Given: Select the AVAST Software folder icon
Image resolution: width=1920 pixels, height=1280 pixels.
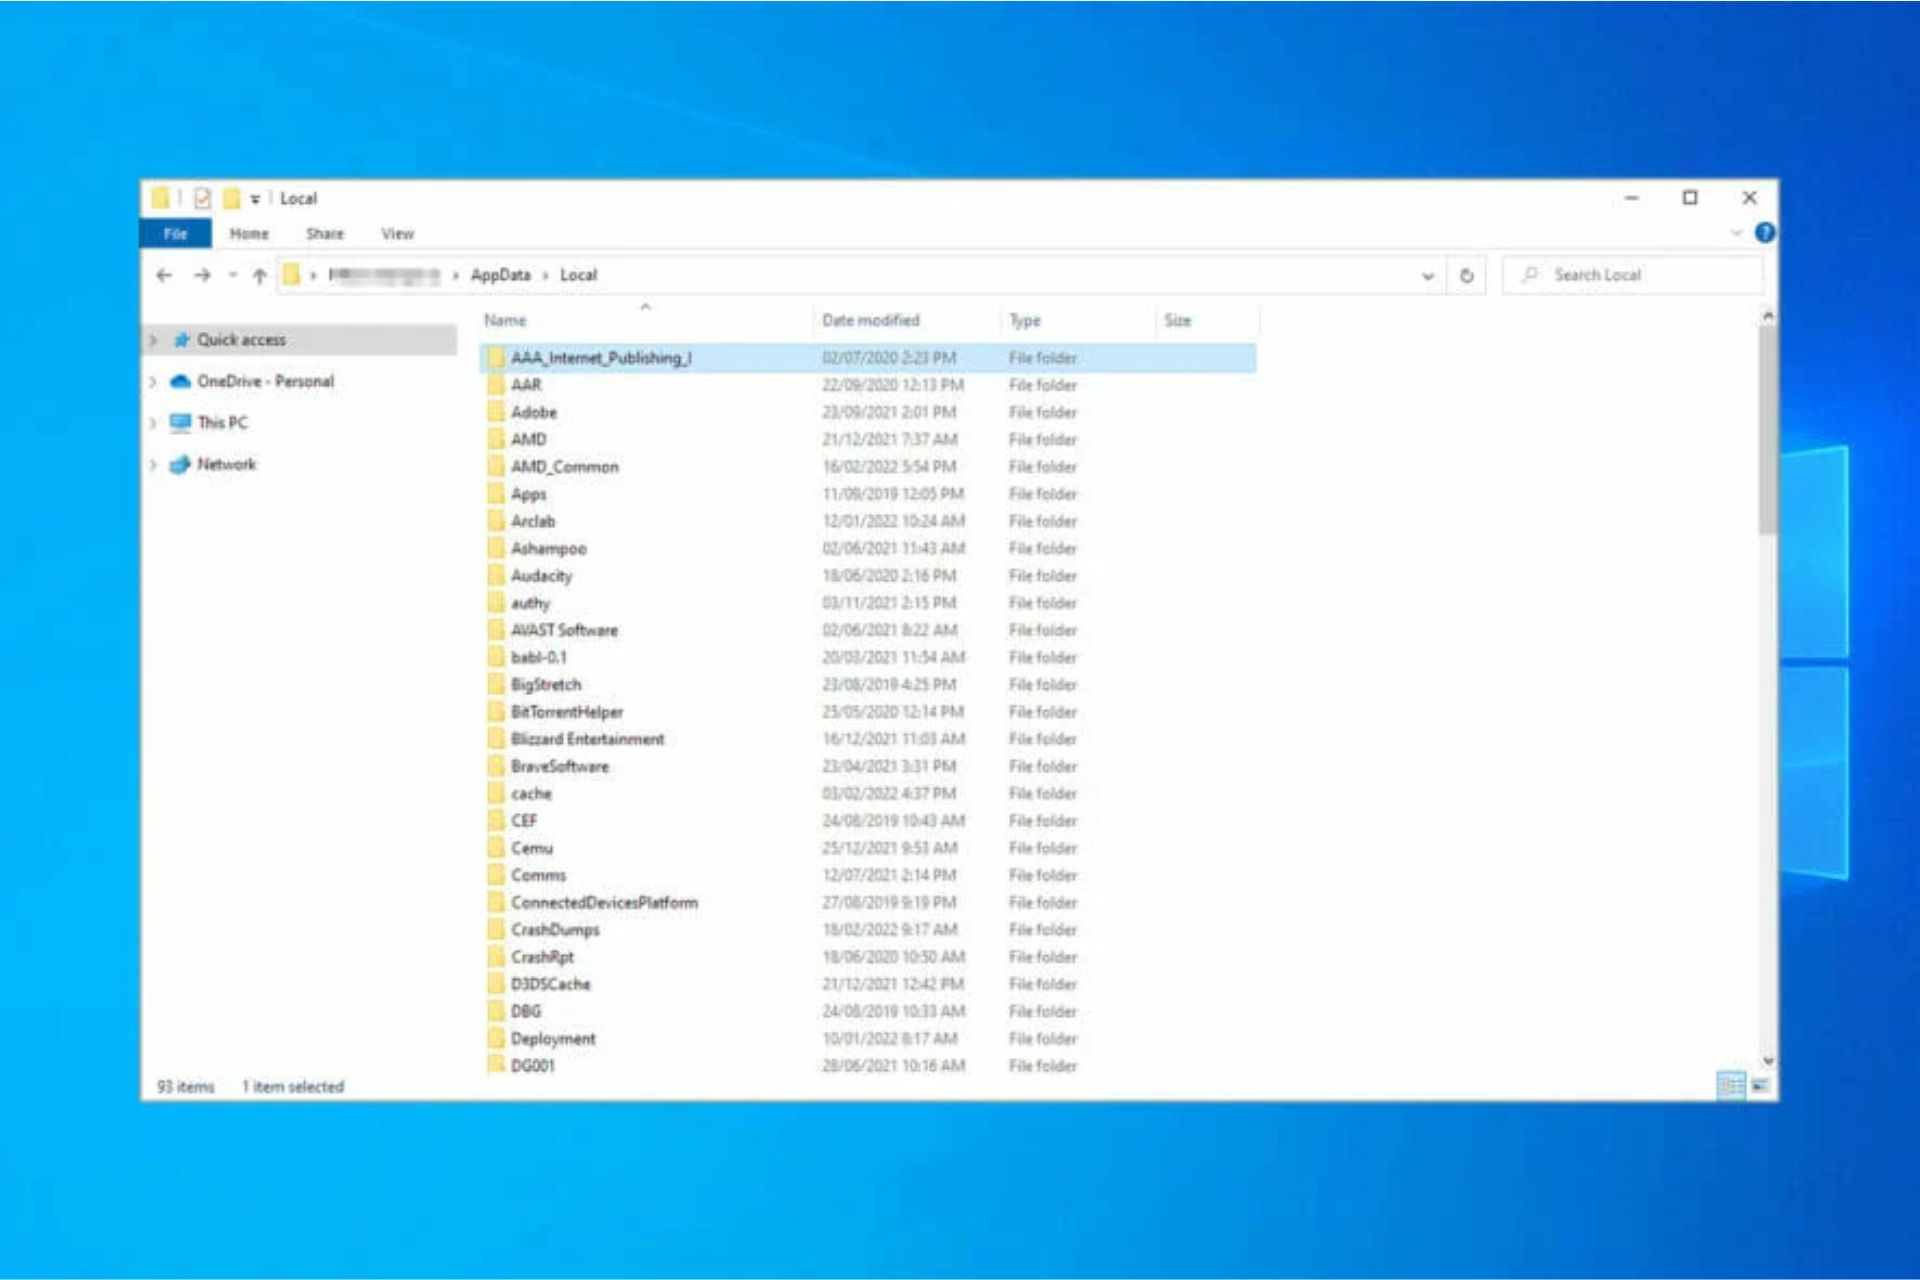Looking at the screenshot, I should (x=496, y=630).
